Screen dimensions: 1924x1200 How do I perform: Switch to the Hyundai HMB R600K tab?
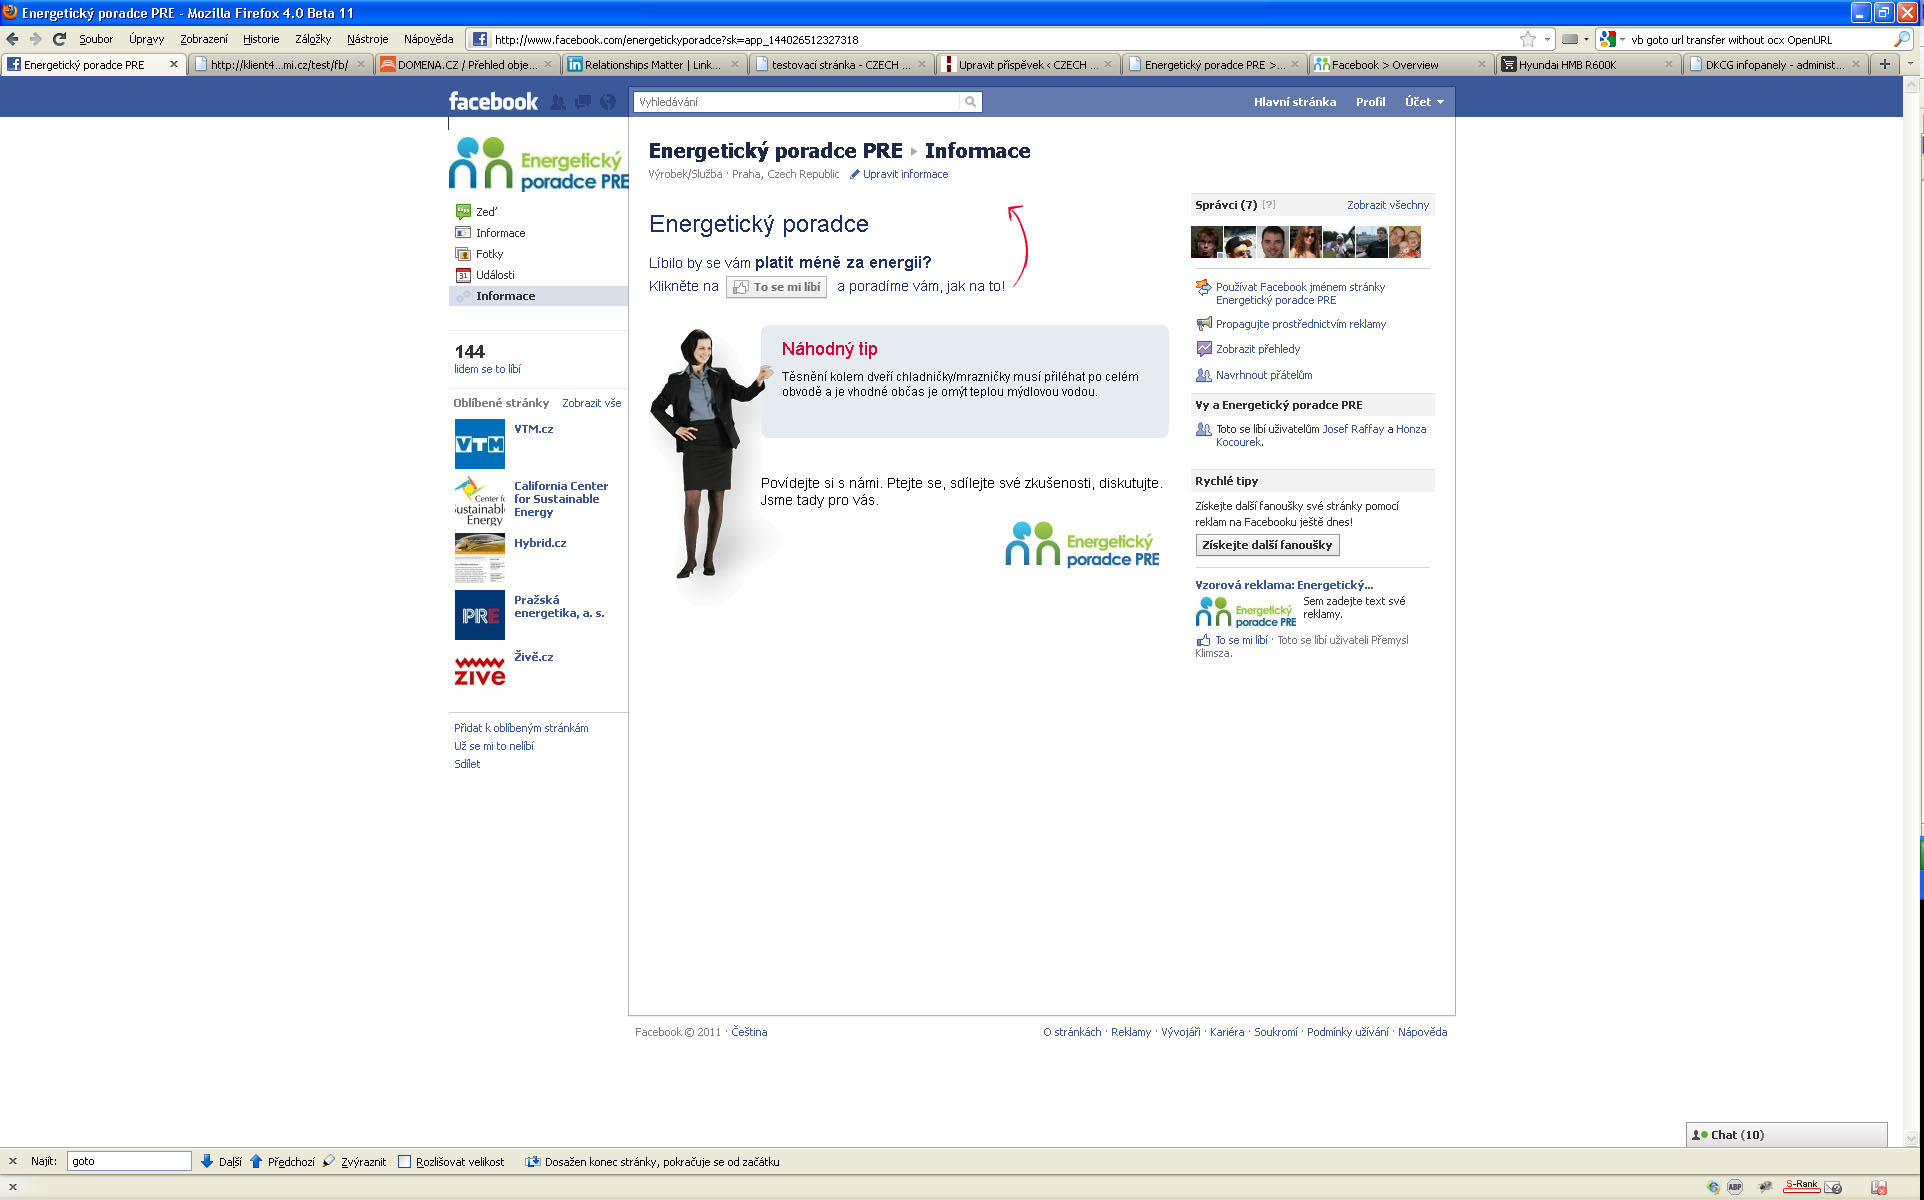coord(1589,64)
